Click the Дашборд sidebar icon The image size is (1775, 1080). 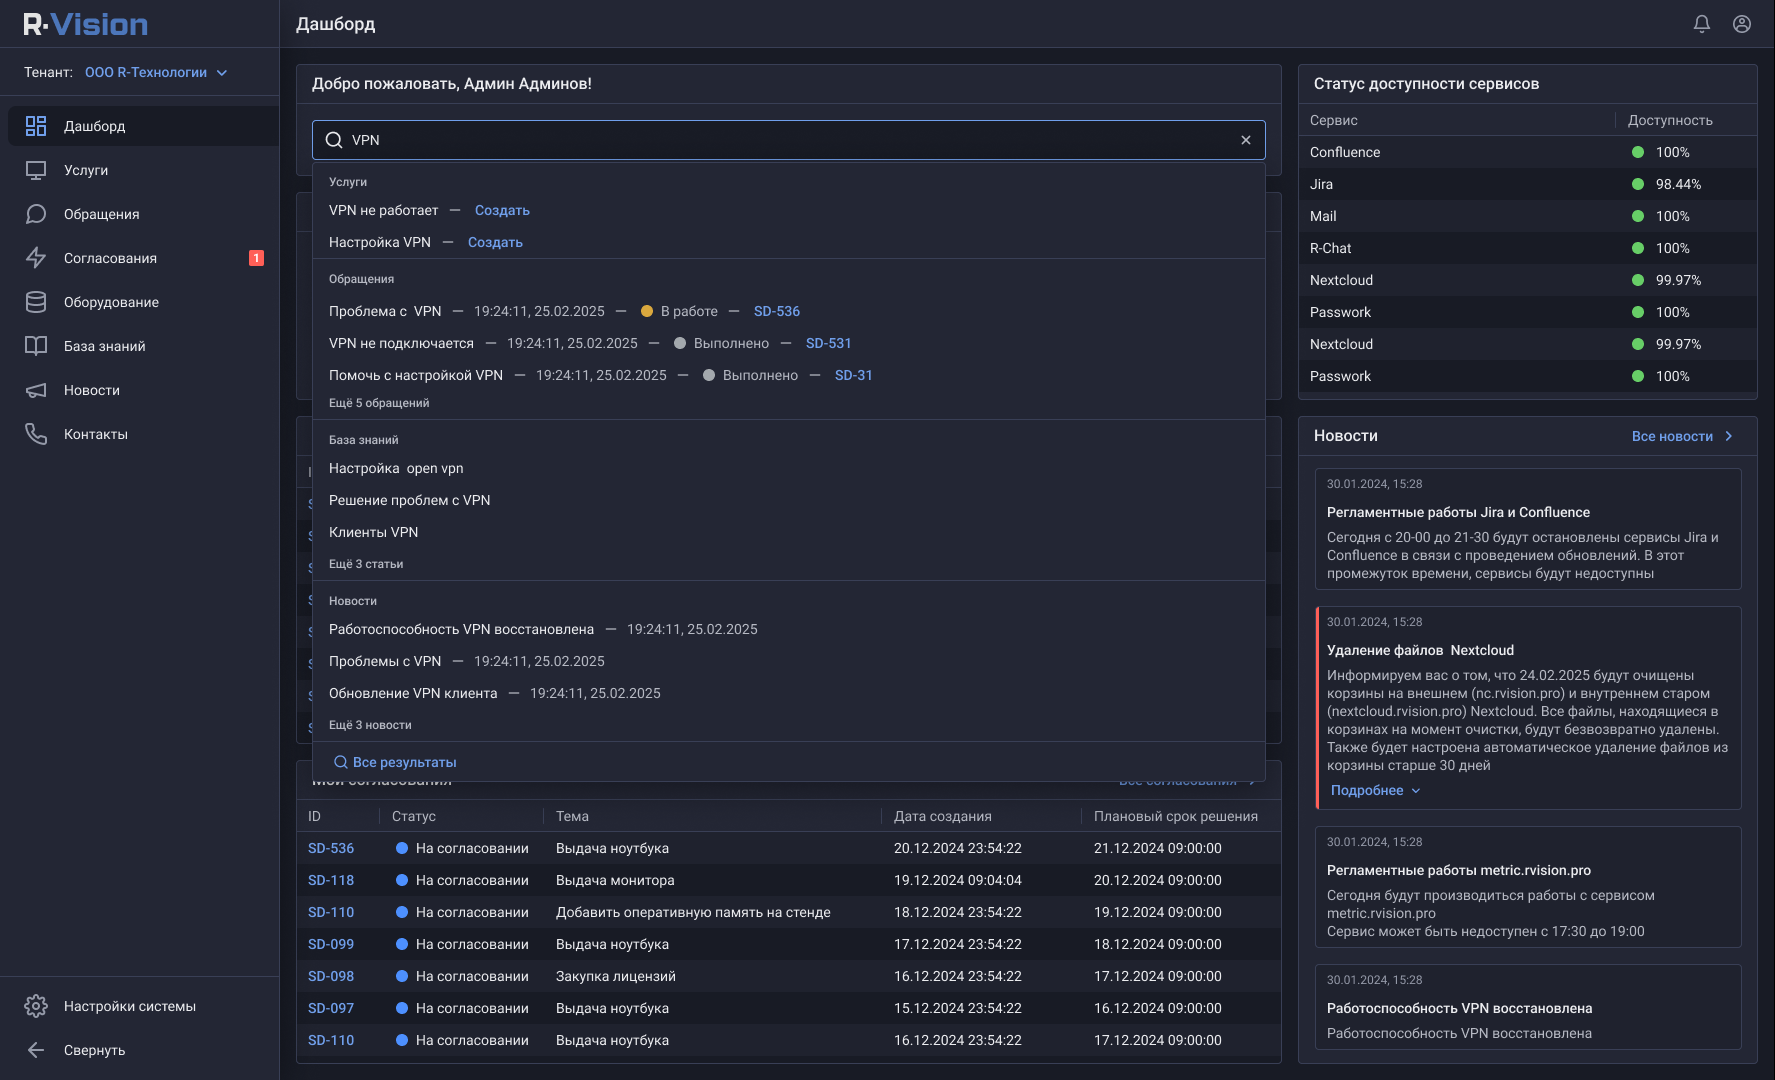[x=36, y=126]
